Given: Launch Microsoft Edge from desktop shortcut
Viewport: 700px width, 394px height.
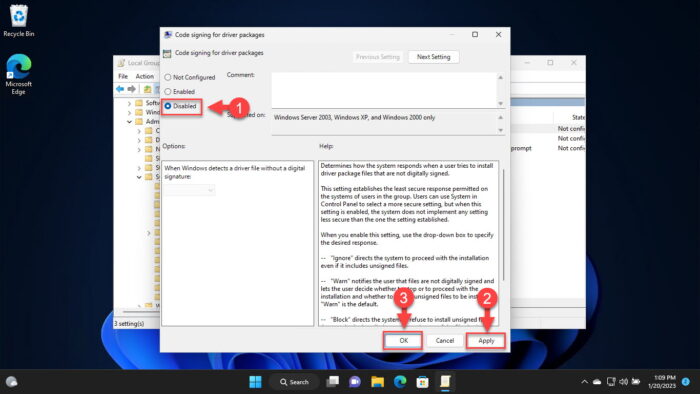Looking at the screenshot, I should click(18, 74).
